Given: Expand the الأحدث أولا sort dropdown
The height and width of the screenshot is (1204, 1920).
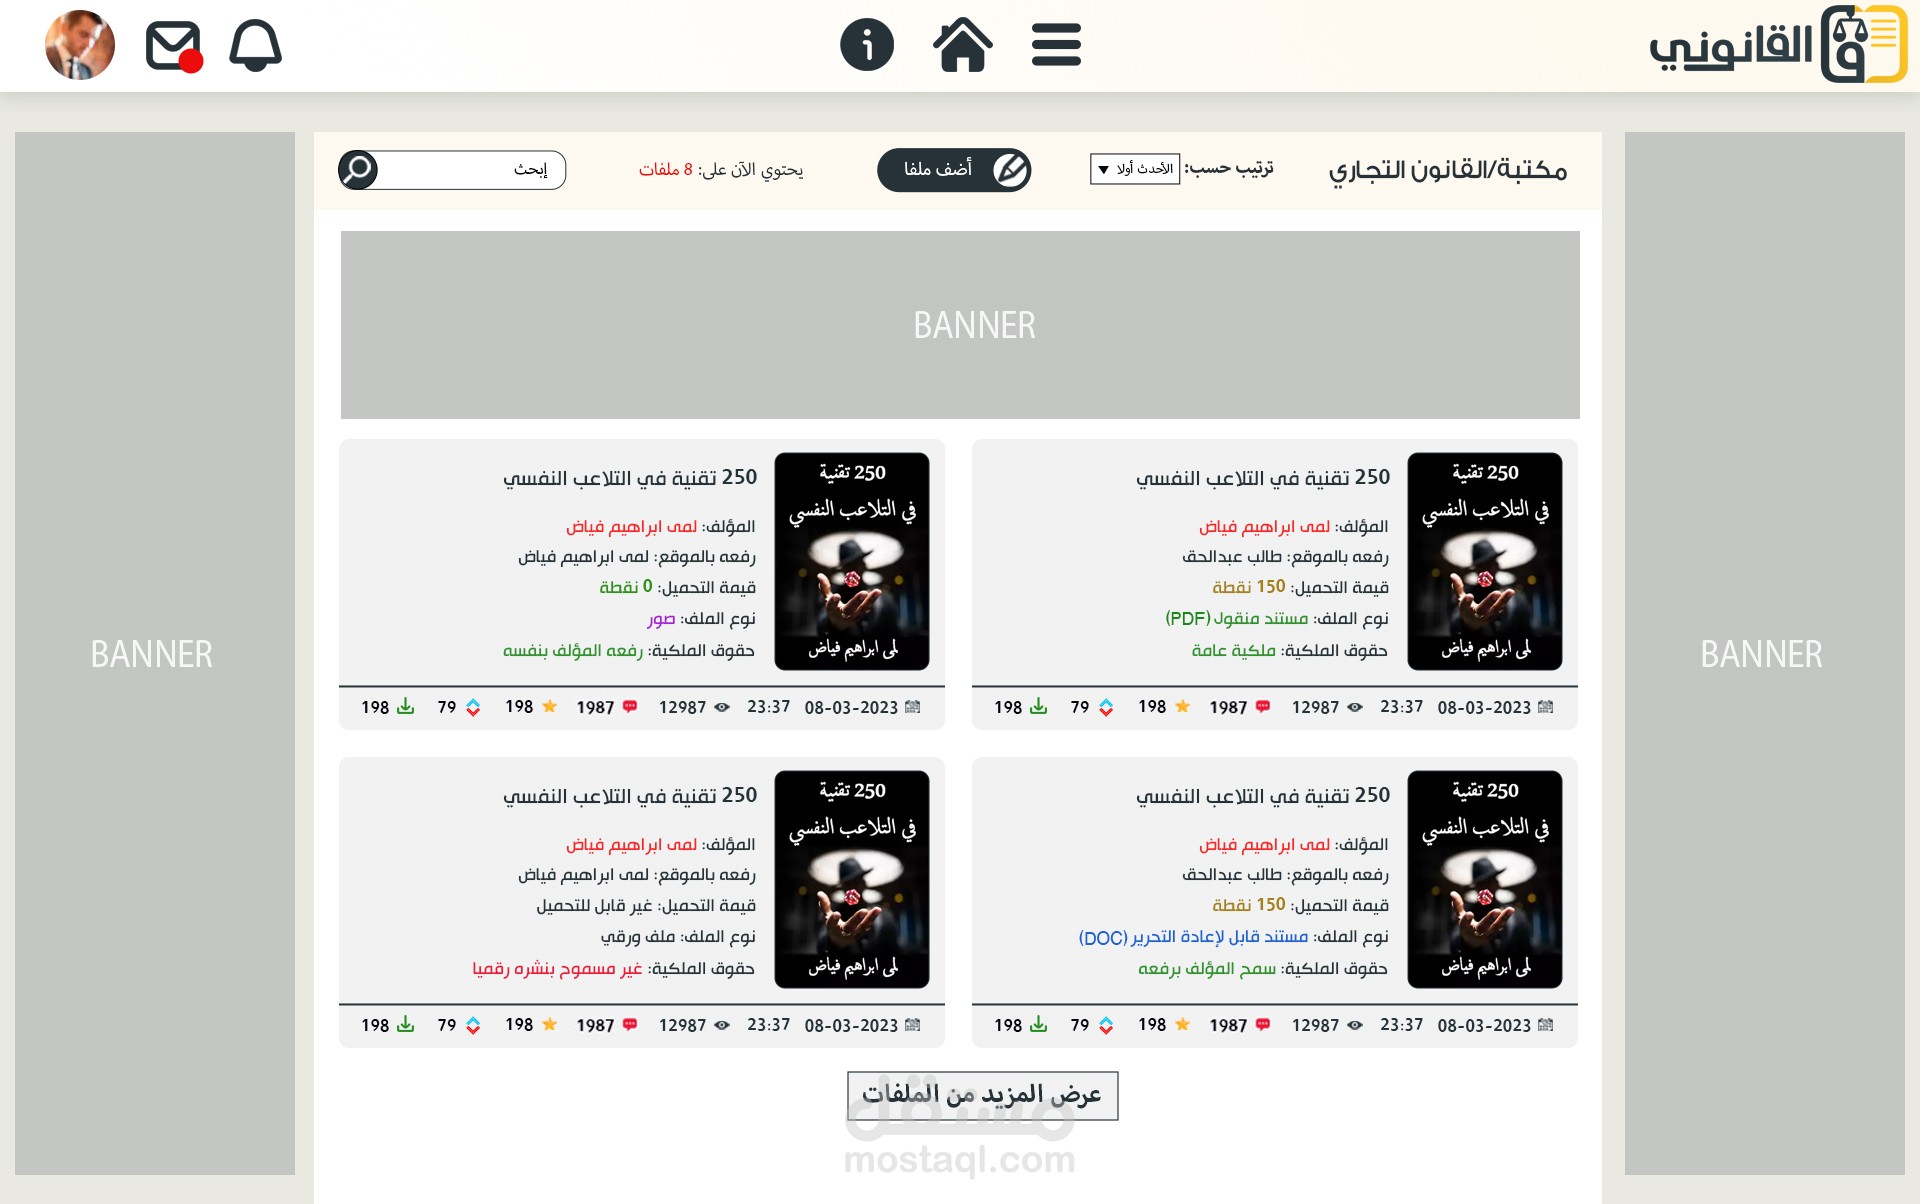Looking at the screenshot, I should [x=1134, y=169].
